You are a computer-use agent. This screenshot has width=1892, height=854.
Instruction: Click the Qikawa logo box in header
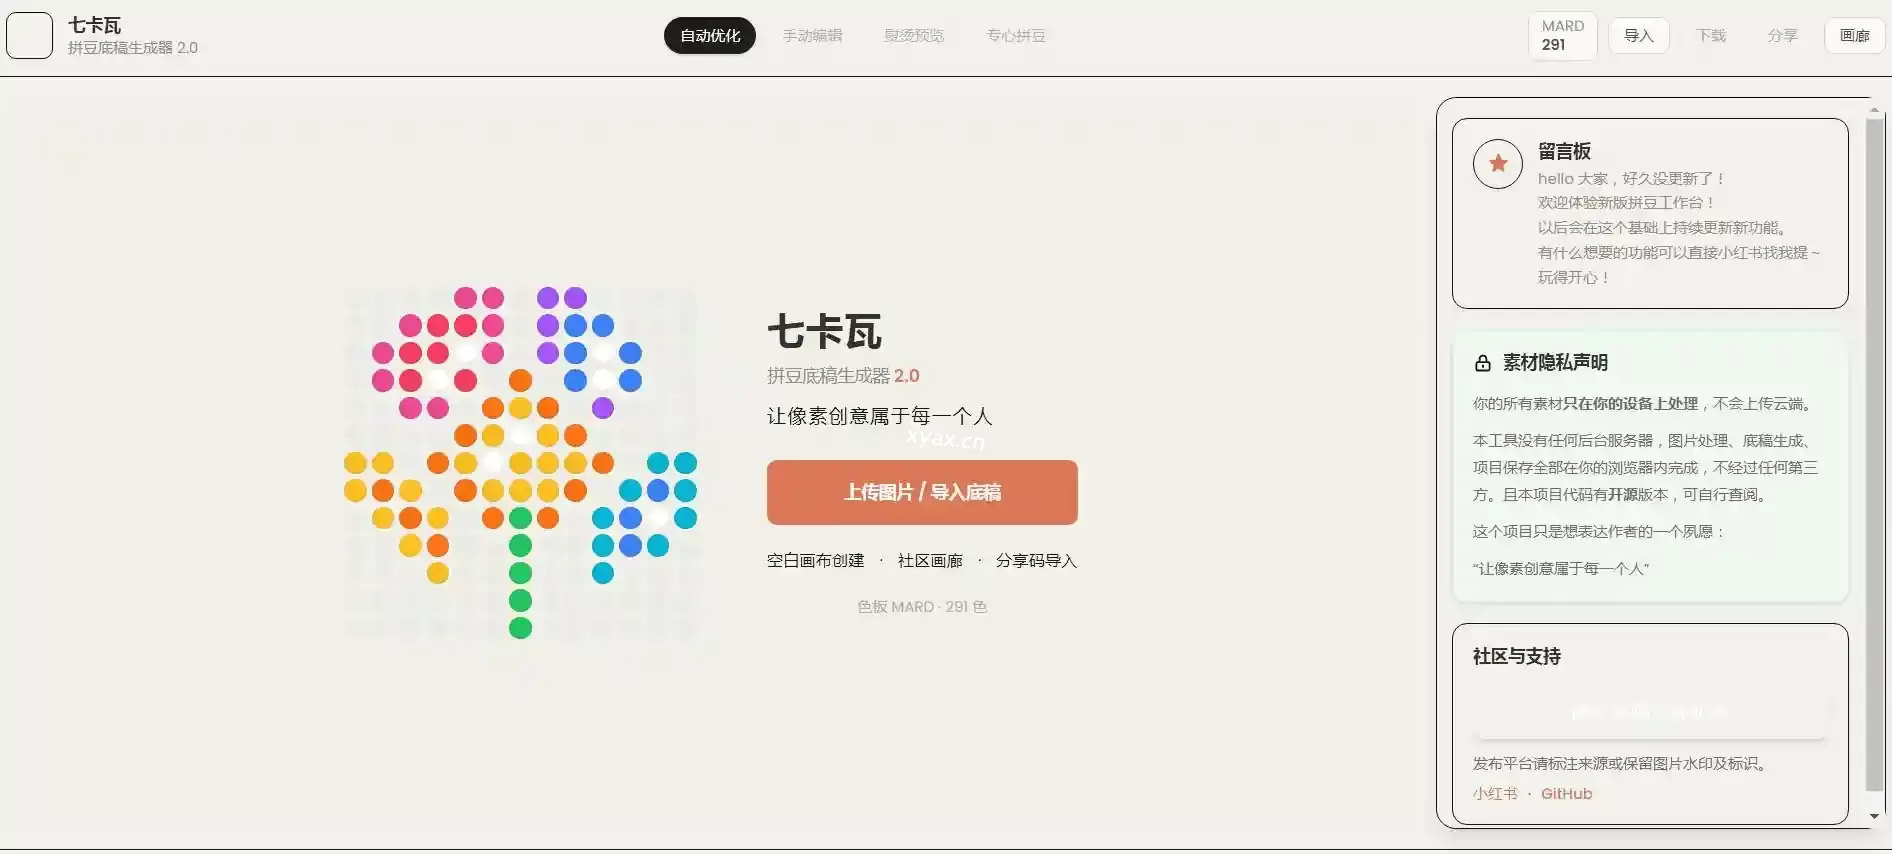[29, 36]
